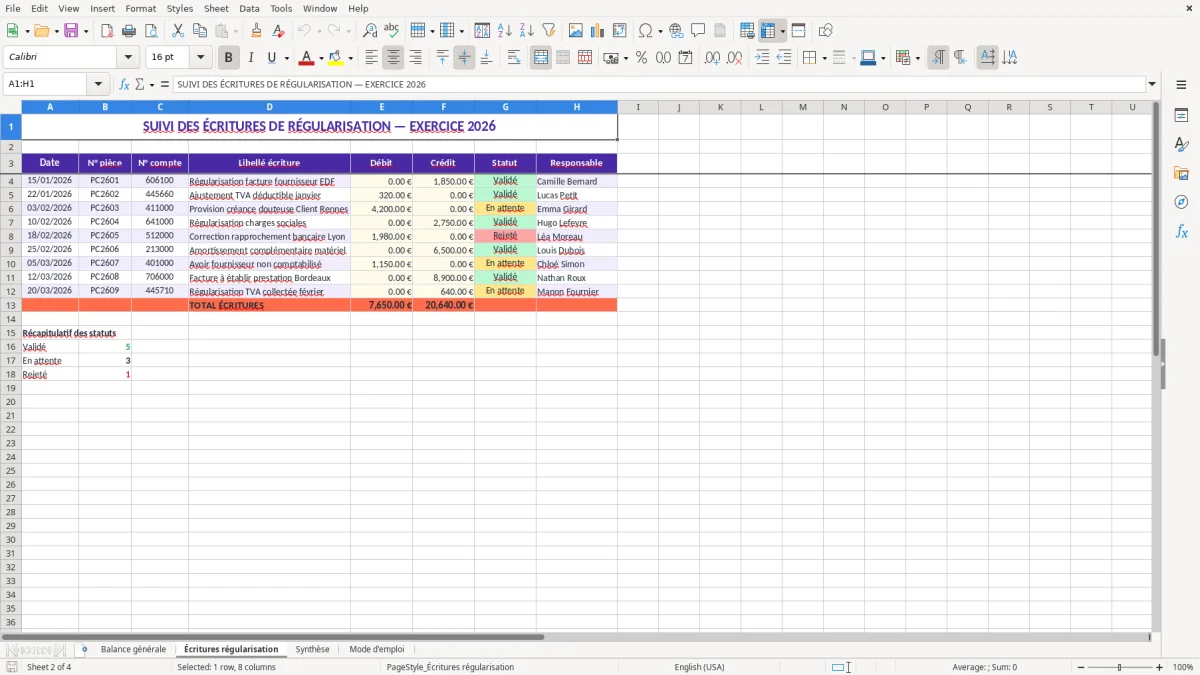Expand the Name Box dropdown
The image size is (1200, 675).
click(x=98, y=85)
